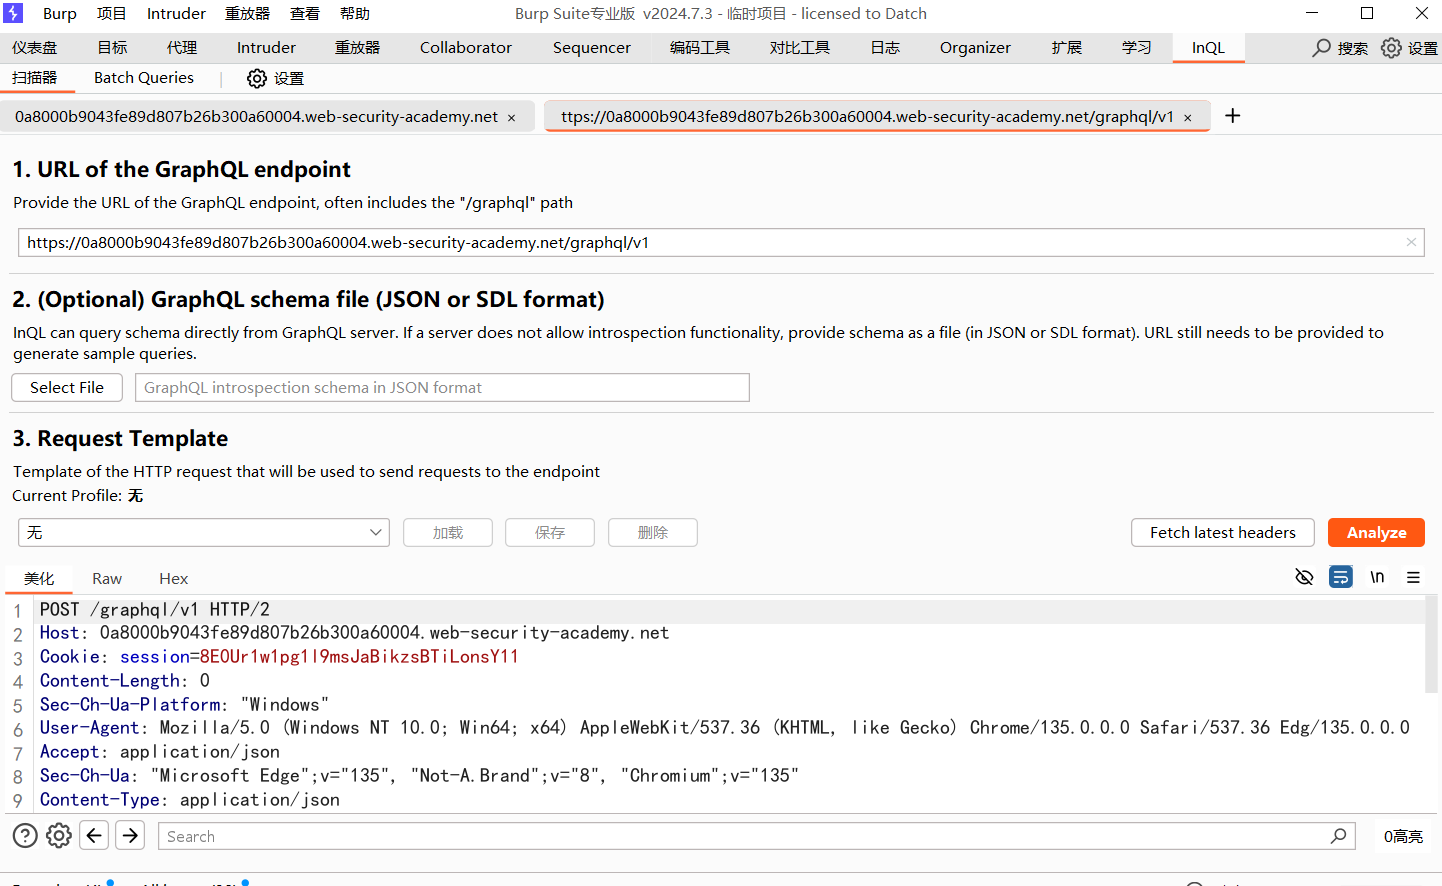Add a new InQL tab with plus
The image size is (1442, 886).
1233,116
